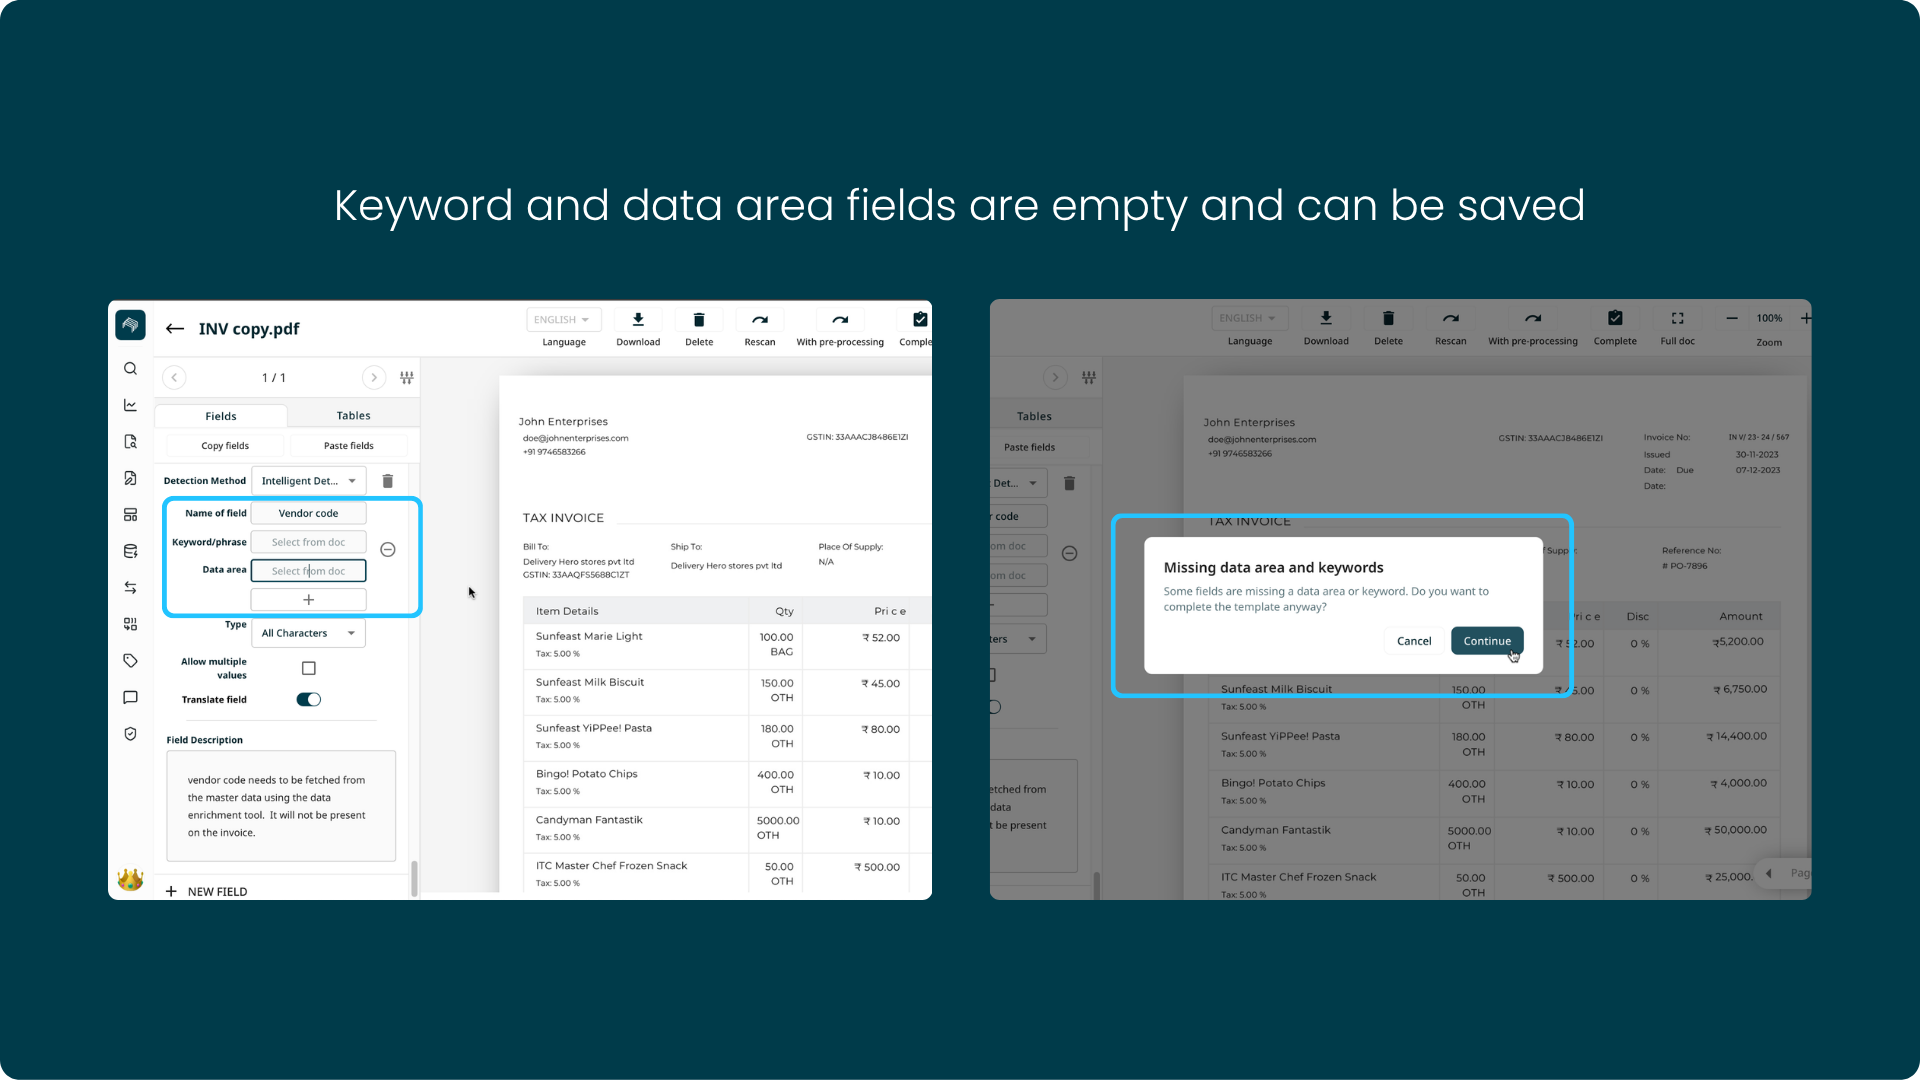Open ENGLISH language dropdown in right window
Image resolution: width=1920 pixels, height=1080 pixels.
[1250, 318]
